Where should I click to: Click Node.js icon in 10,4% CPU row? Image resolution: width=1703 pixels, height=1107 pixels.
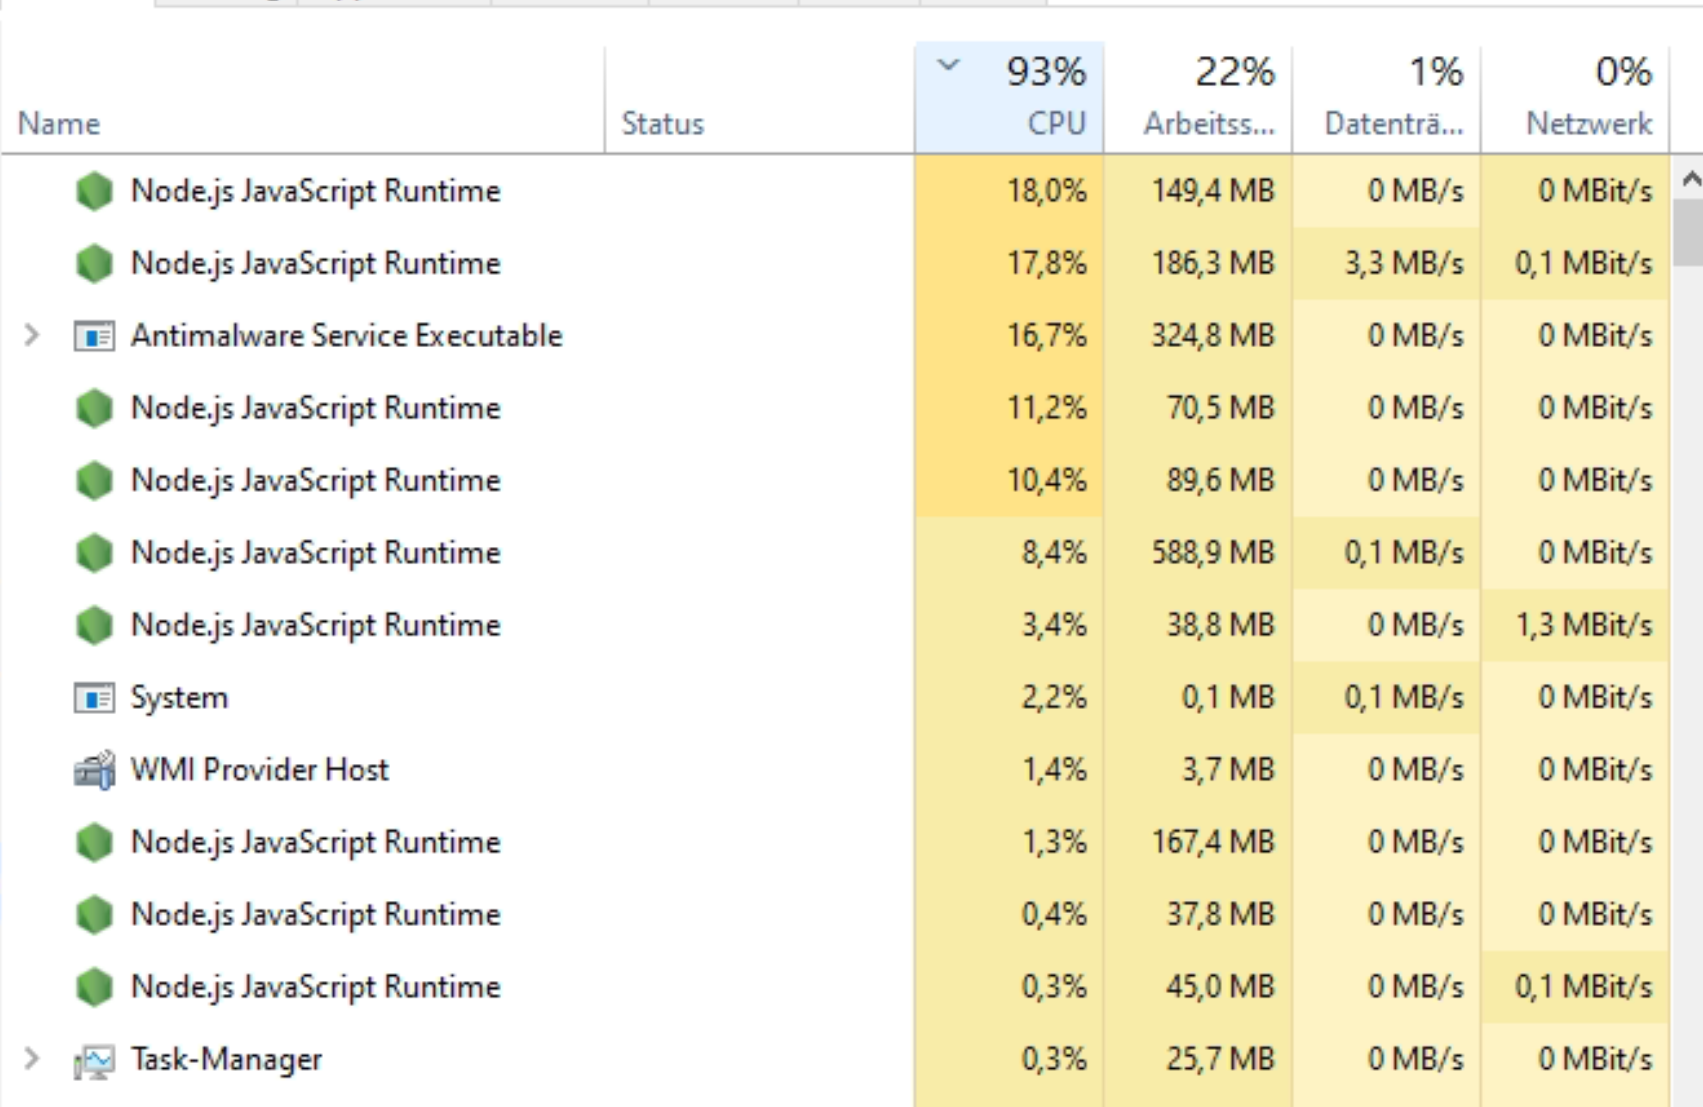pyautogui.click(x=94, y=480)
